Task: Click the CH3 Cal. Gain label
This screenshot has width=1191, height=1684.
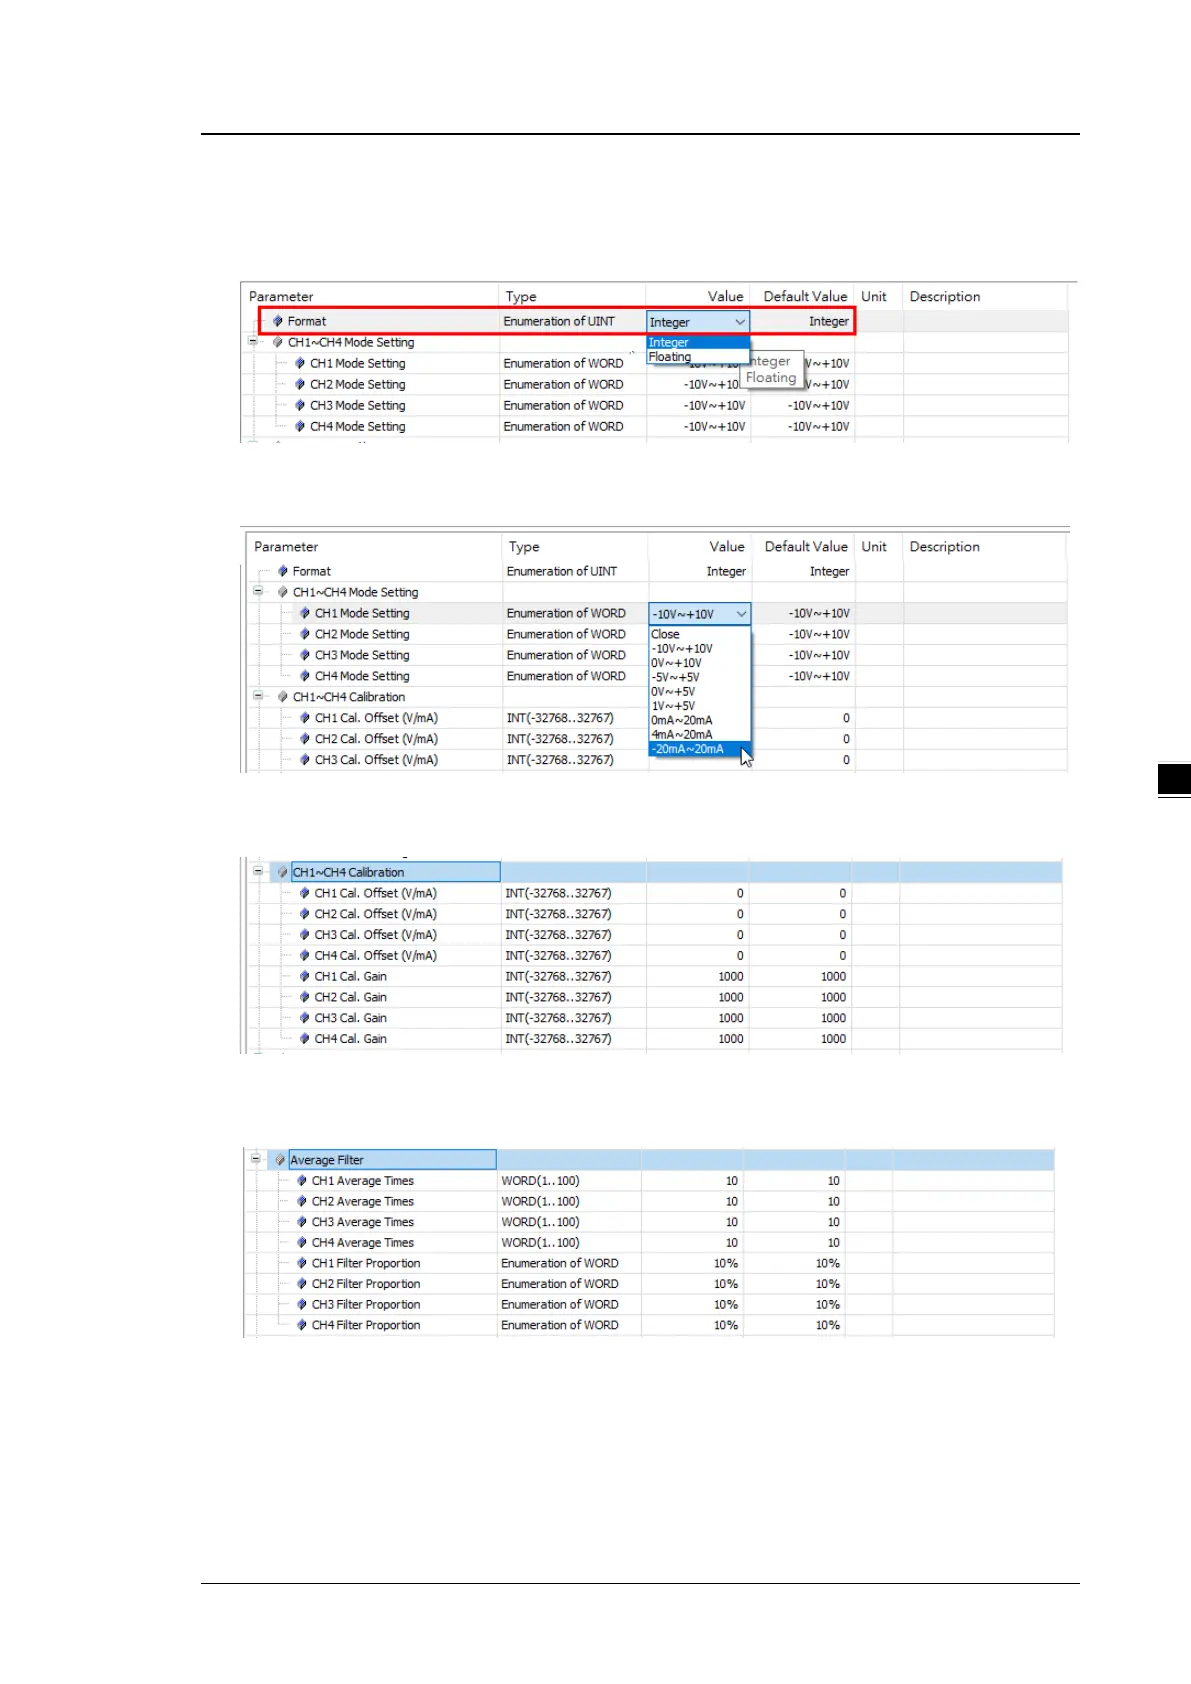Action: click(x=351, y=1018)
